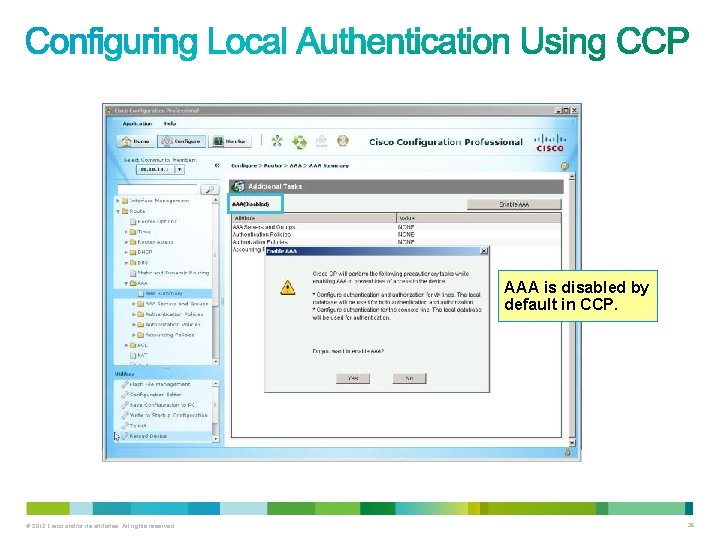This screenshot has width=720, height=540.
Task: Click the Configuration Editor utility wrench icon
Action: pos(125,394)
